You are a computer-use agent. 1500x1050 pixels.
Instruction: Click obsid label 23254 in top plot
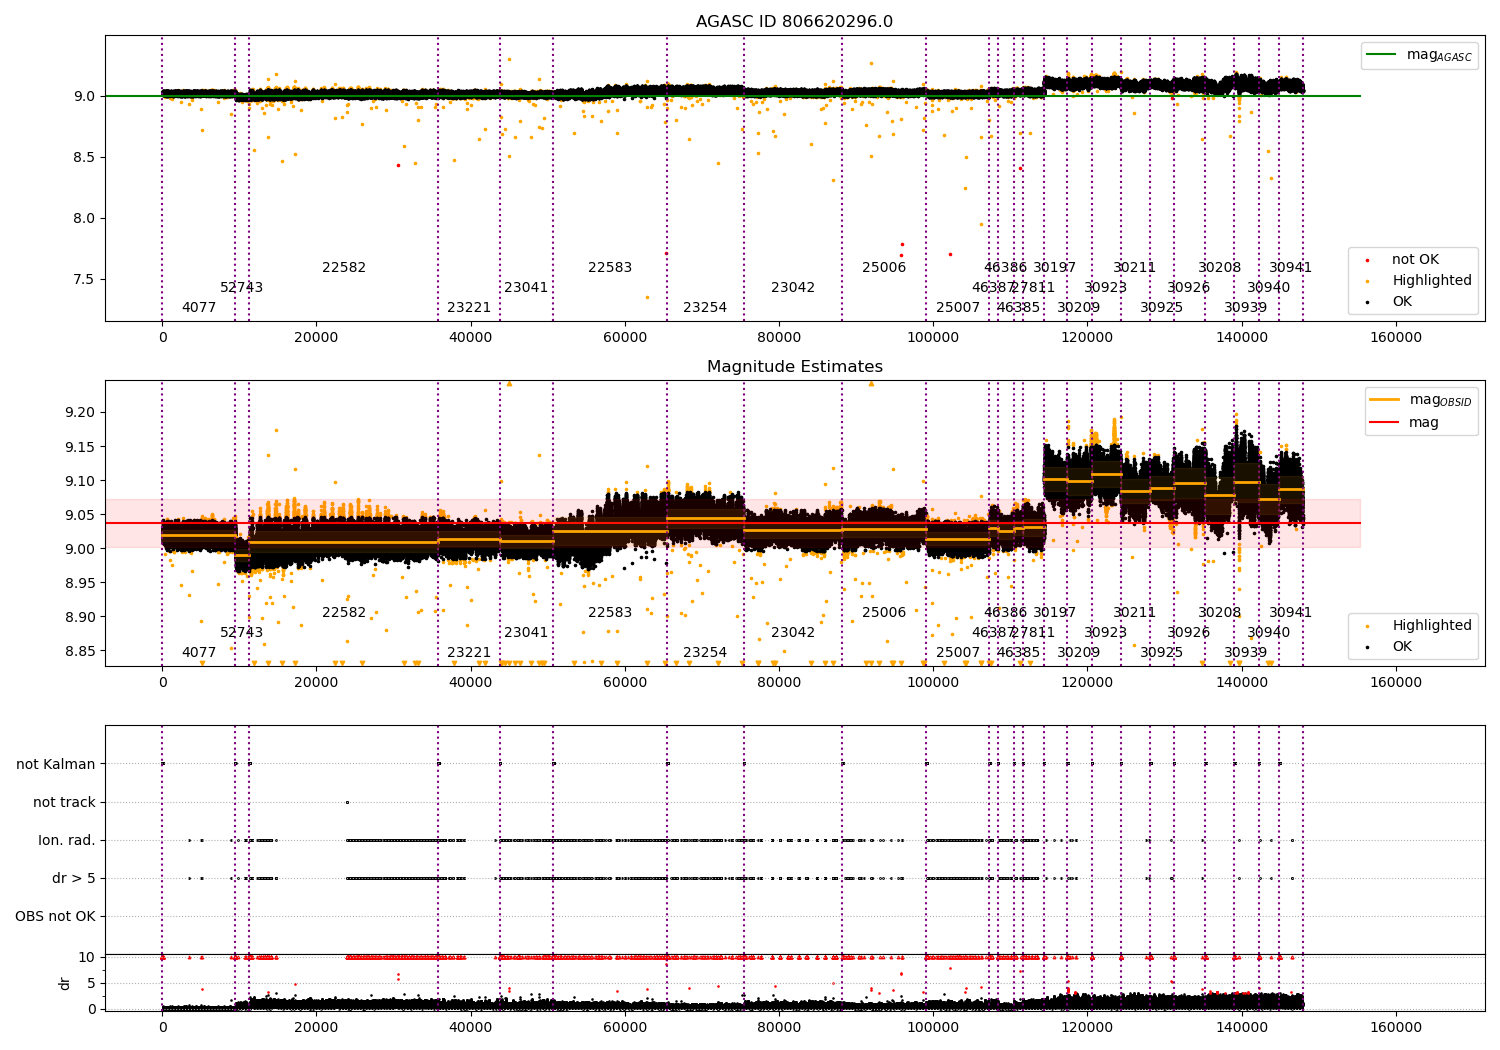(705, 308)
